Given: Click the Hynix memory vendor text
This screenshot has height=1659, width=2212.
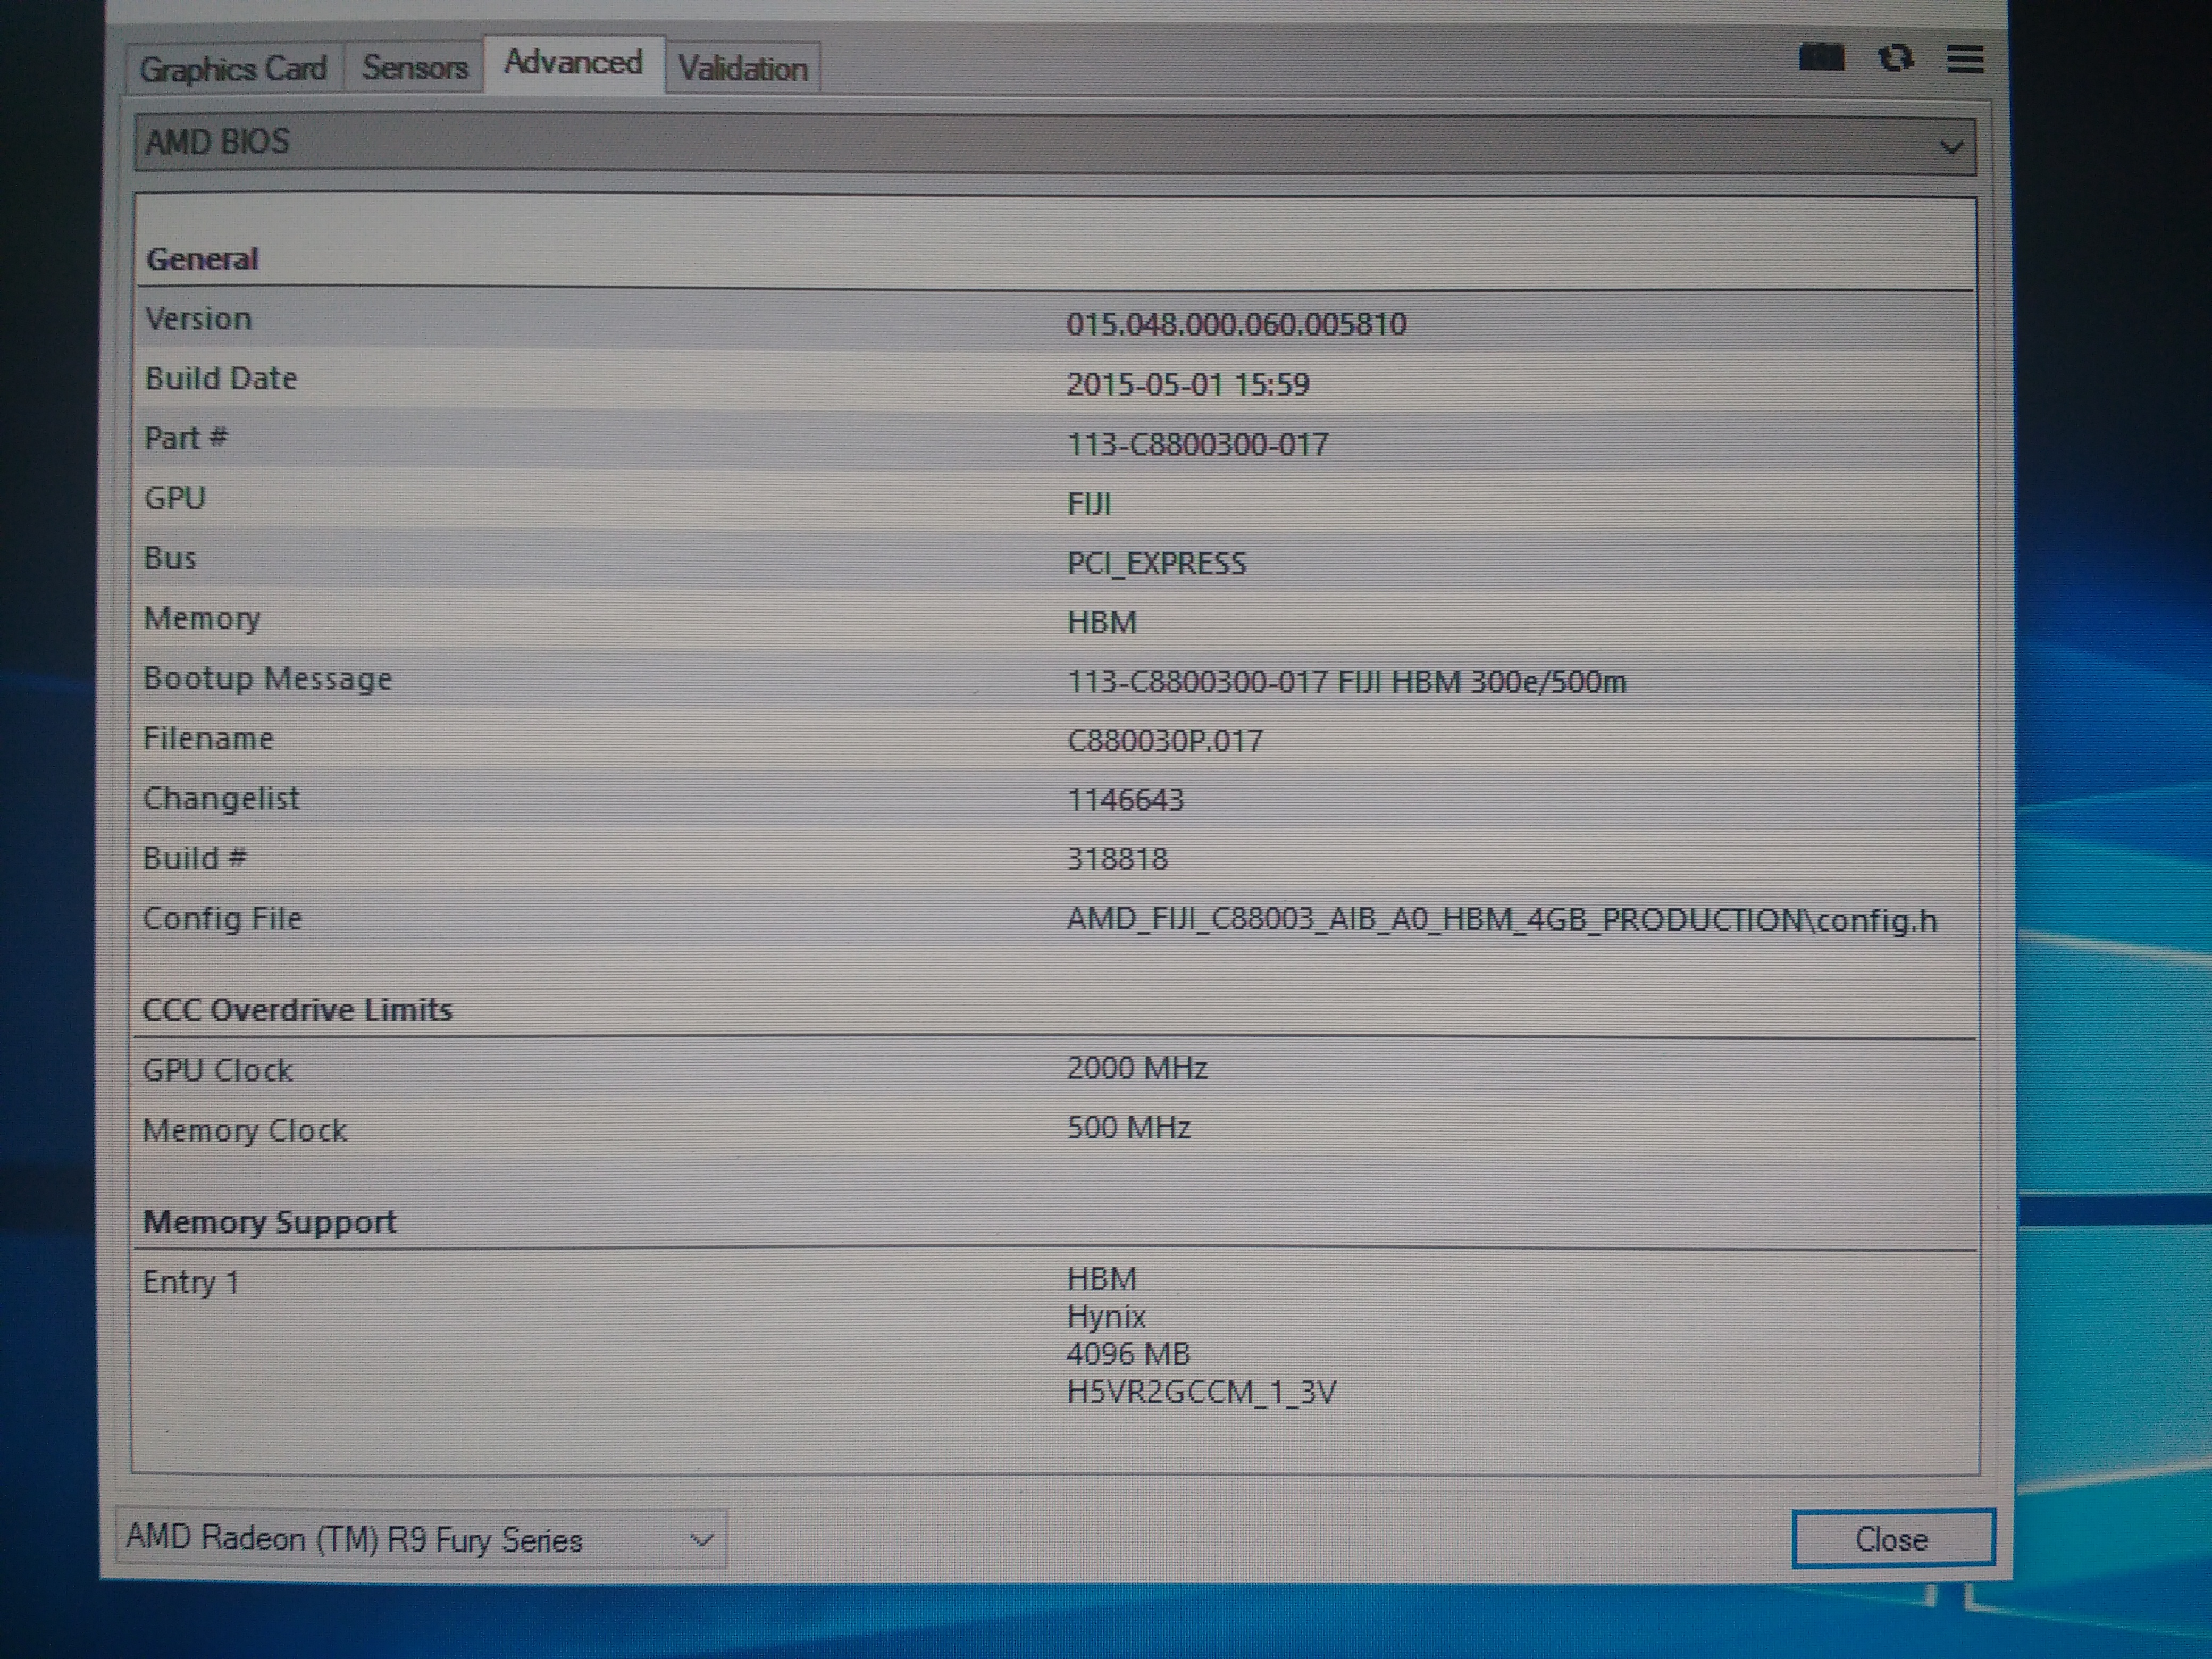Looking at the screenshot, I should point(1106,1317).
